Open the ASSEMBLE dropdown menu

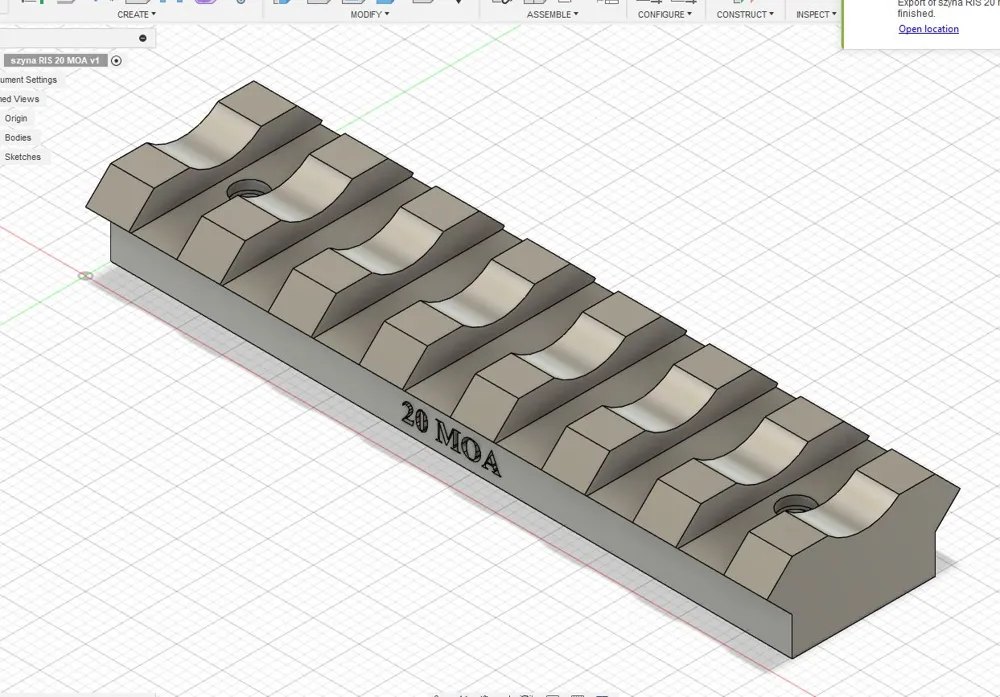point(552,14)
